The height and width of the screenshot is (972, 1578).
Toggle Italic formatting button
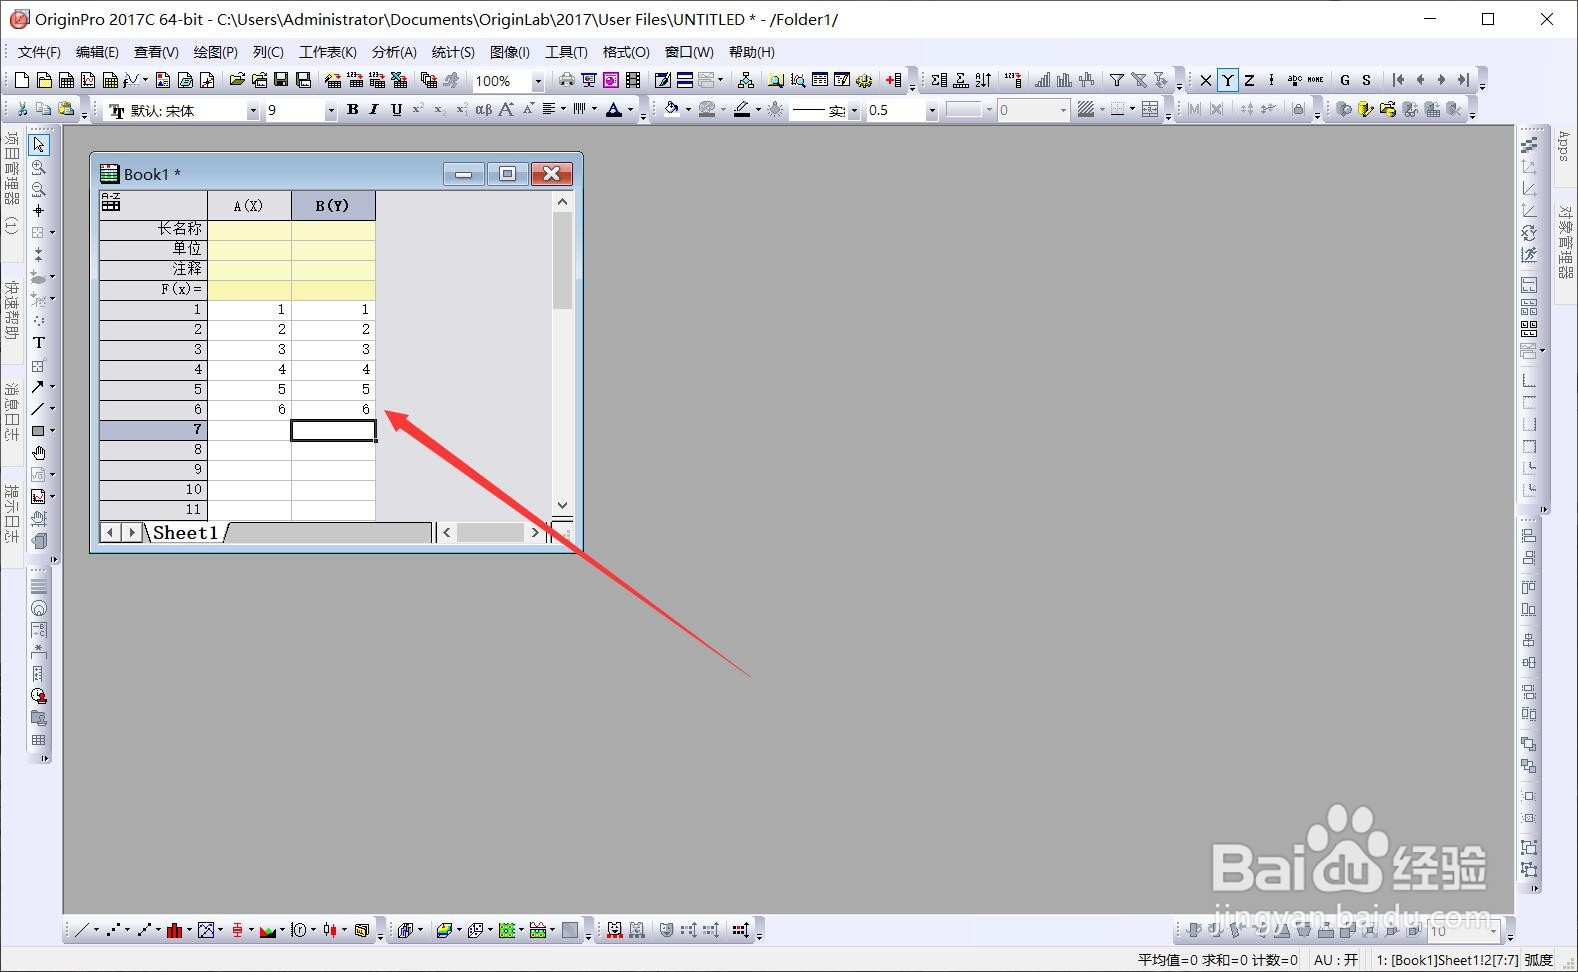(x=374, y=110)
